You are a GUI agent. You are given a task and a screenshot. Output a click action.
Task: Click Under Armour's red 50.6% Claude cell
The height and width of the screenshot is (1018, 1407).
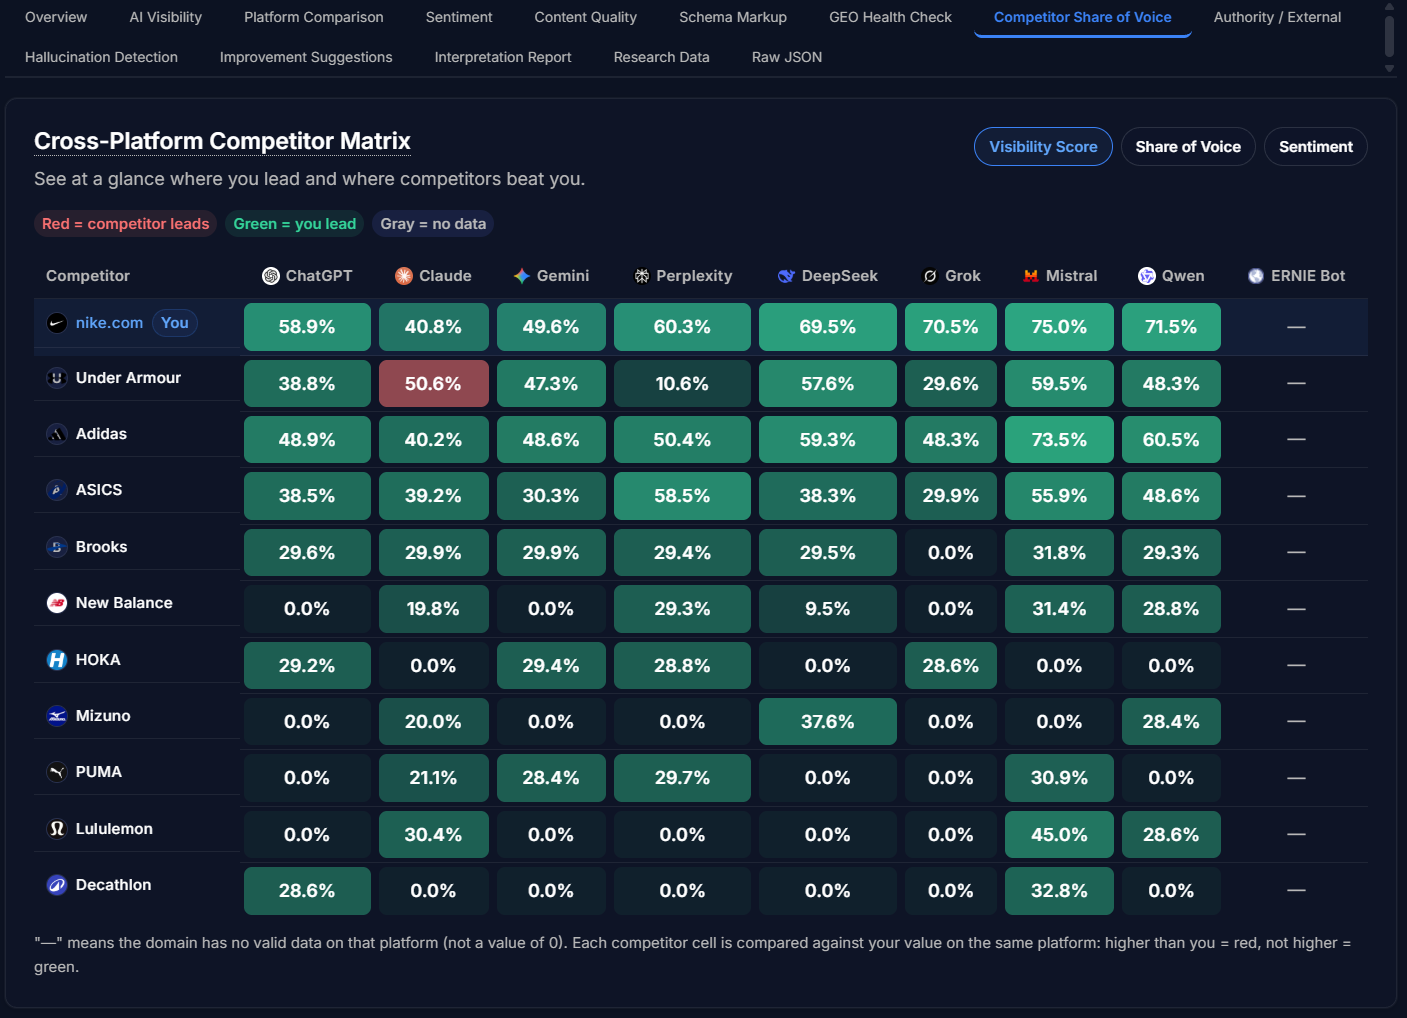pyautogui.click(x=433, y=384)
